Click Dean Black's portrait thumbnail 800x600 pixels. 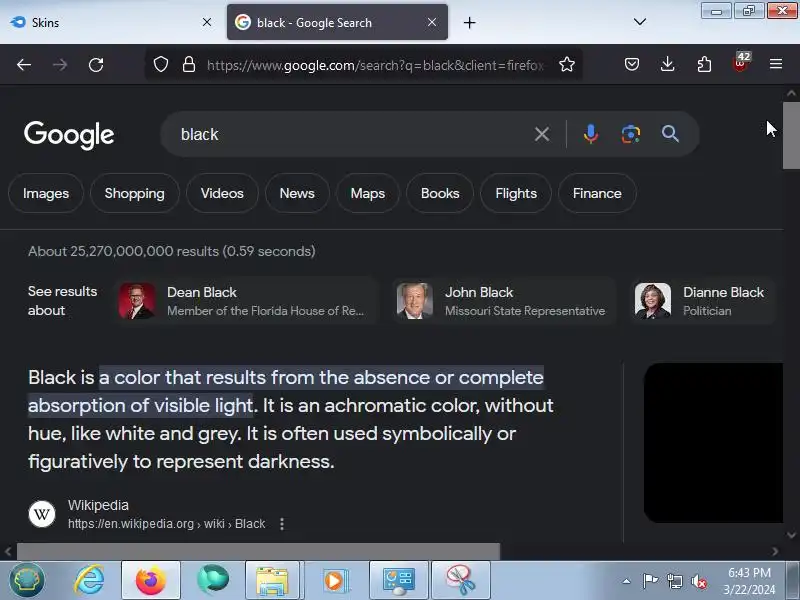pos(137,301)
